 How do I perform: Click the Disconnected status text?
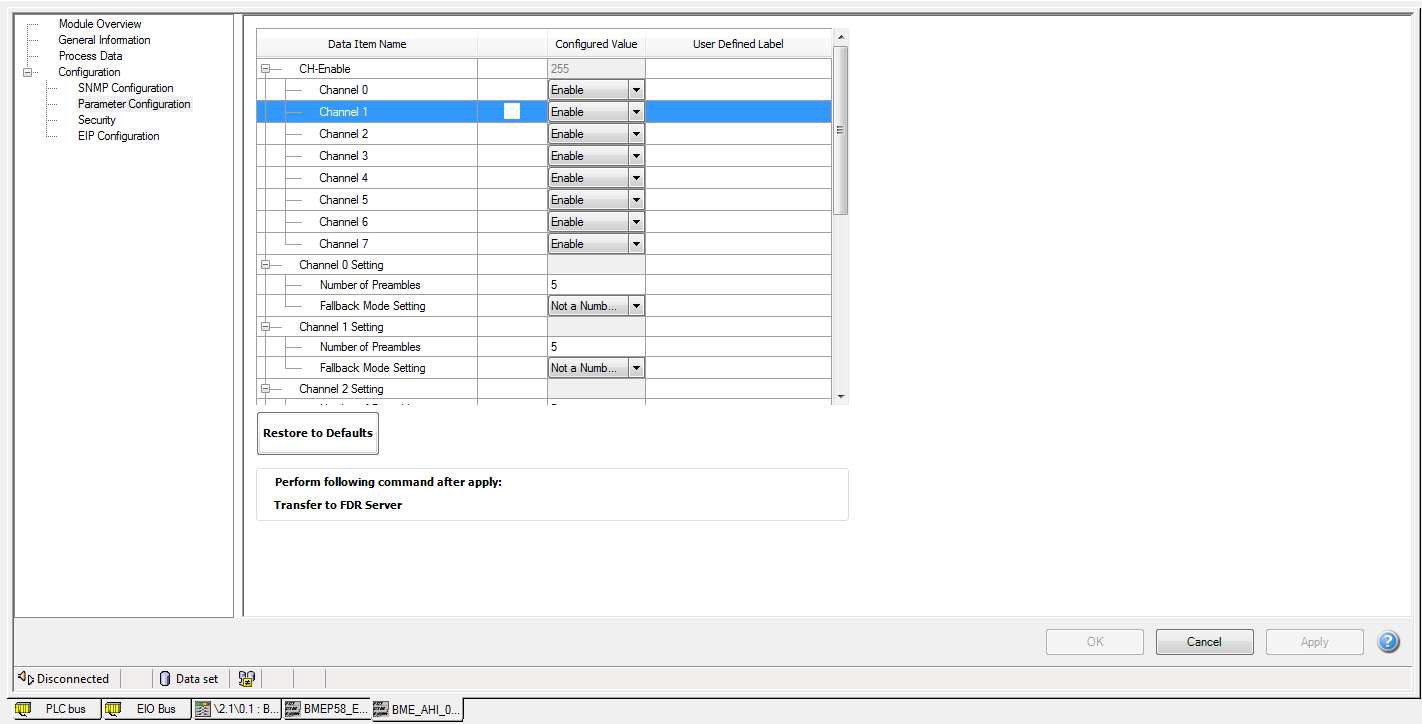tap(73, 678)
